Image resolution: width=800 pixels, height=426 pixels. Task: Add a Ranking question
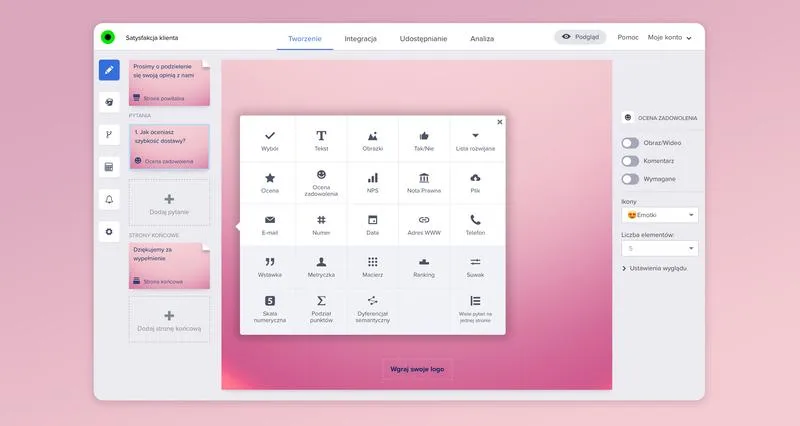point(424,266)
